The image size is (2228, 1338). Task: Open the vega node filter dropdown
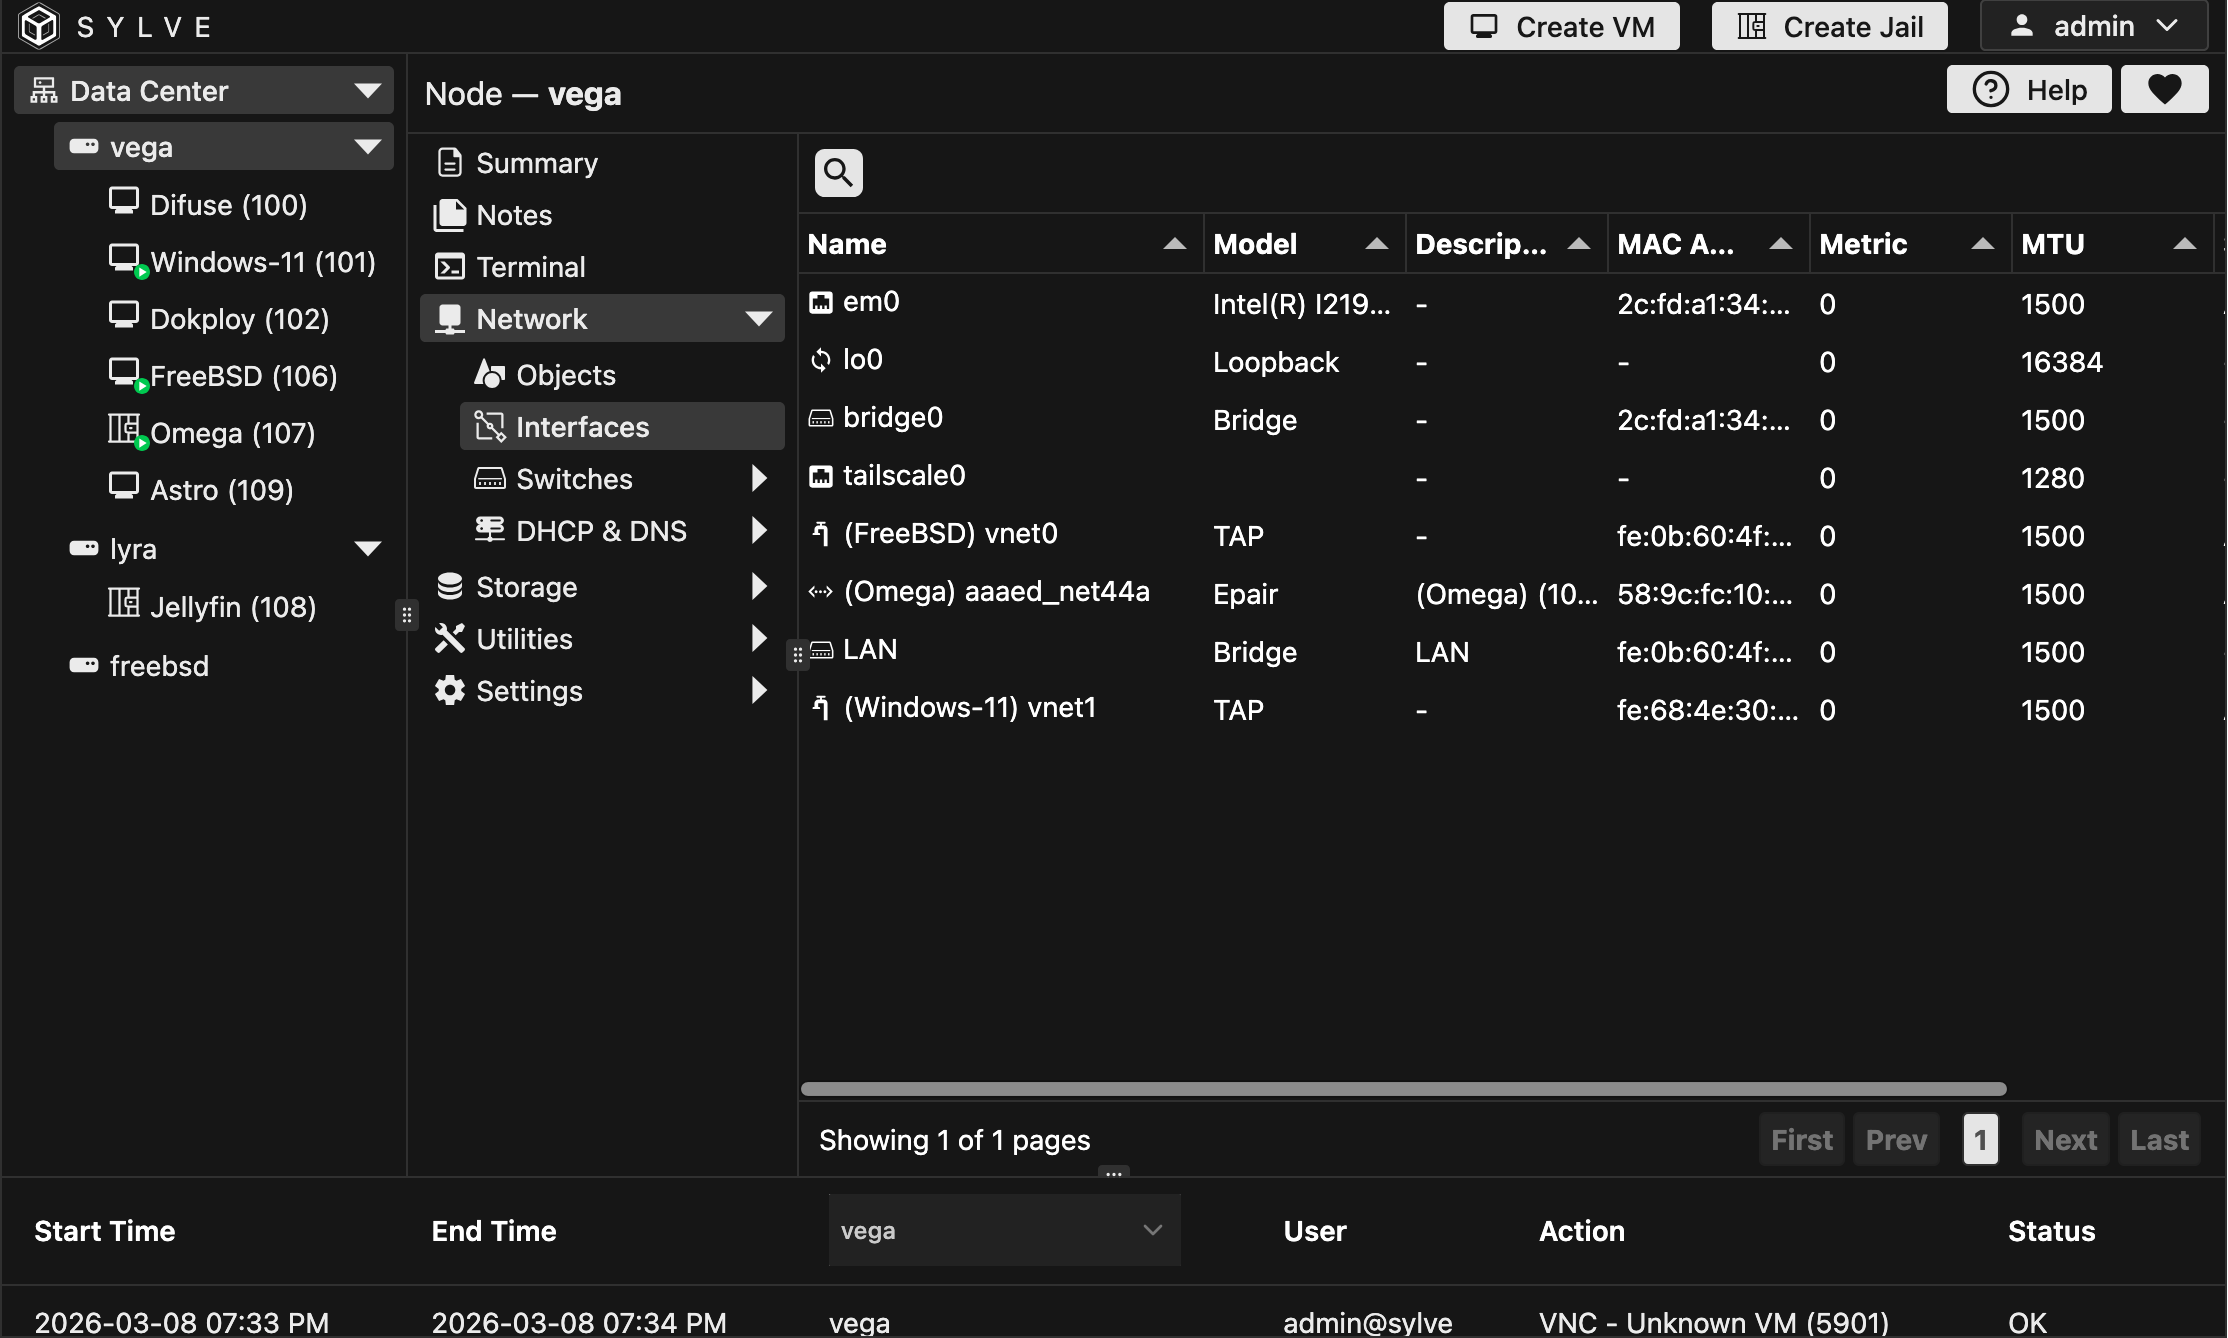[x=1004, y=1230]
